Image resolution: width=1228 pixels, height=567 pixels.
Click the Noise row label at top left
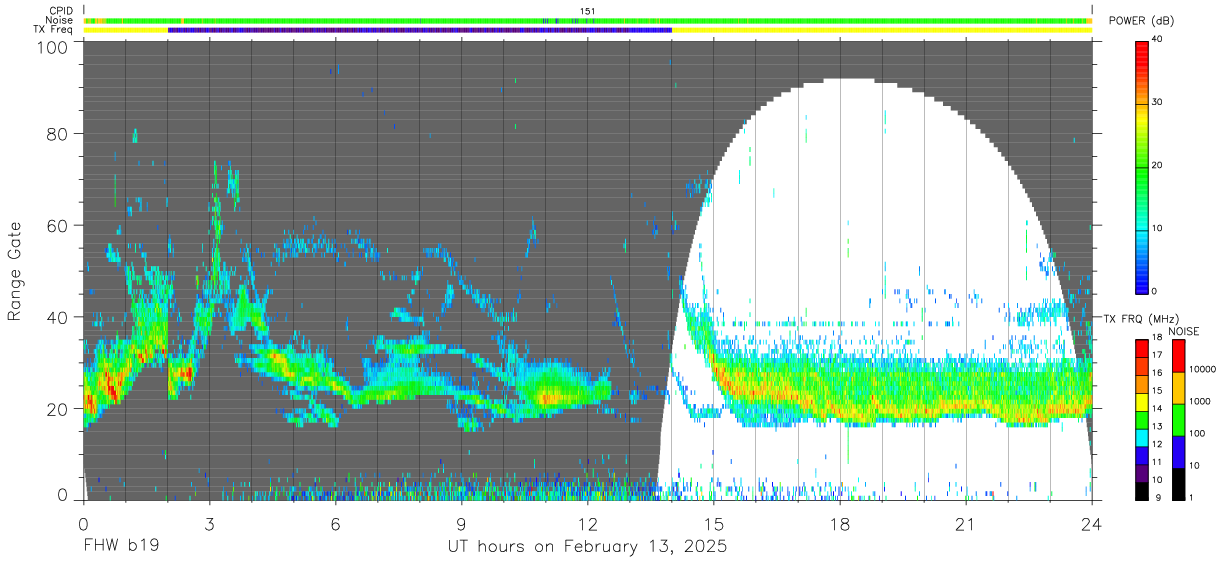point(60,20)
